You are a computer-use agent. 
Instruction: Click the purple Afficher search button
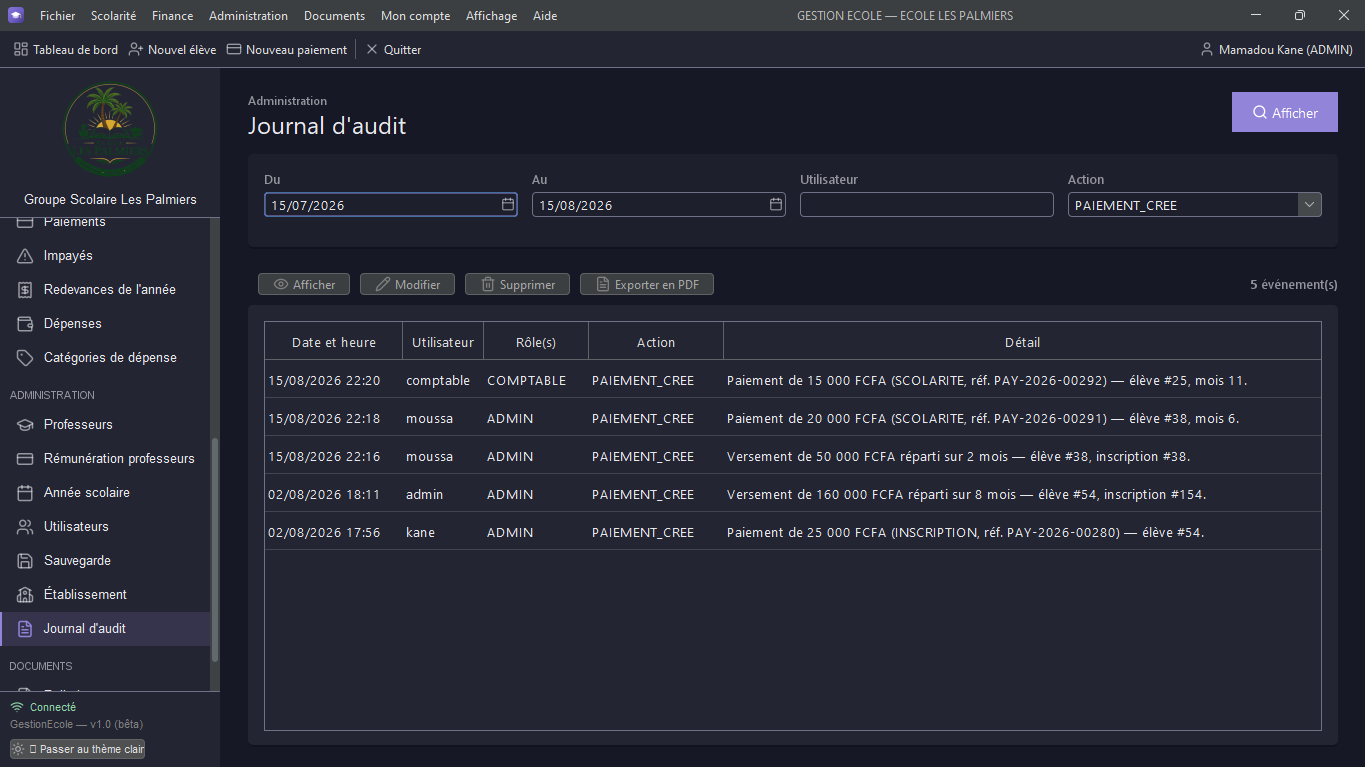(x=1285, y=113)
